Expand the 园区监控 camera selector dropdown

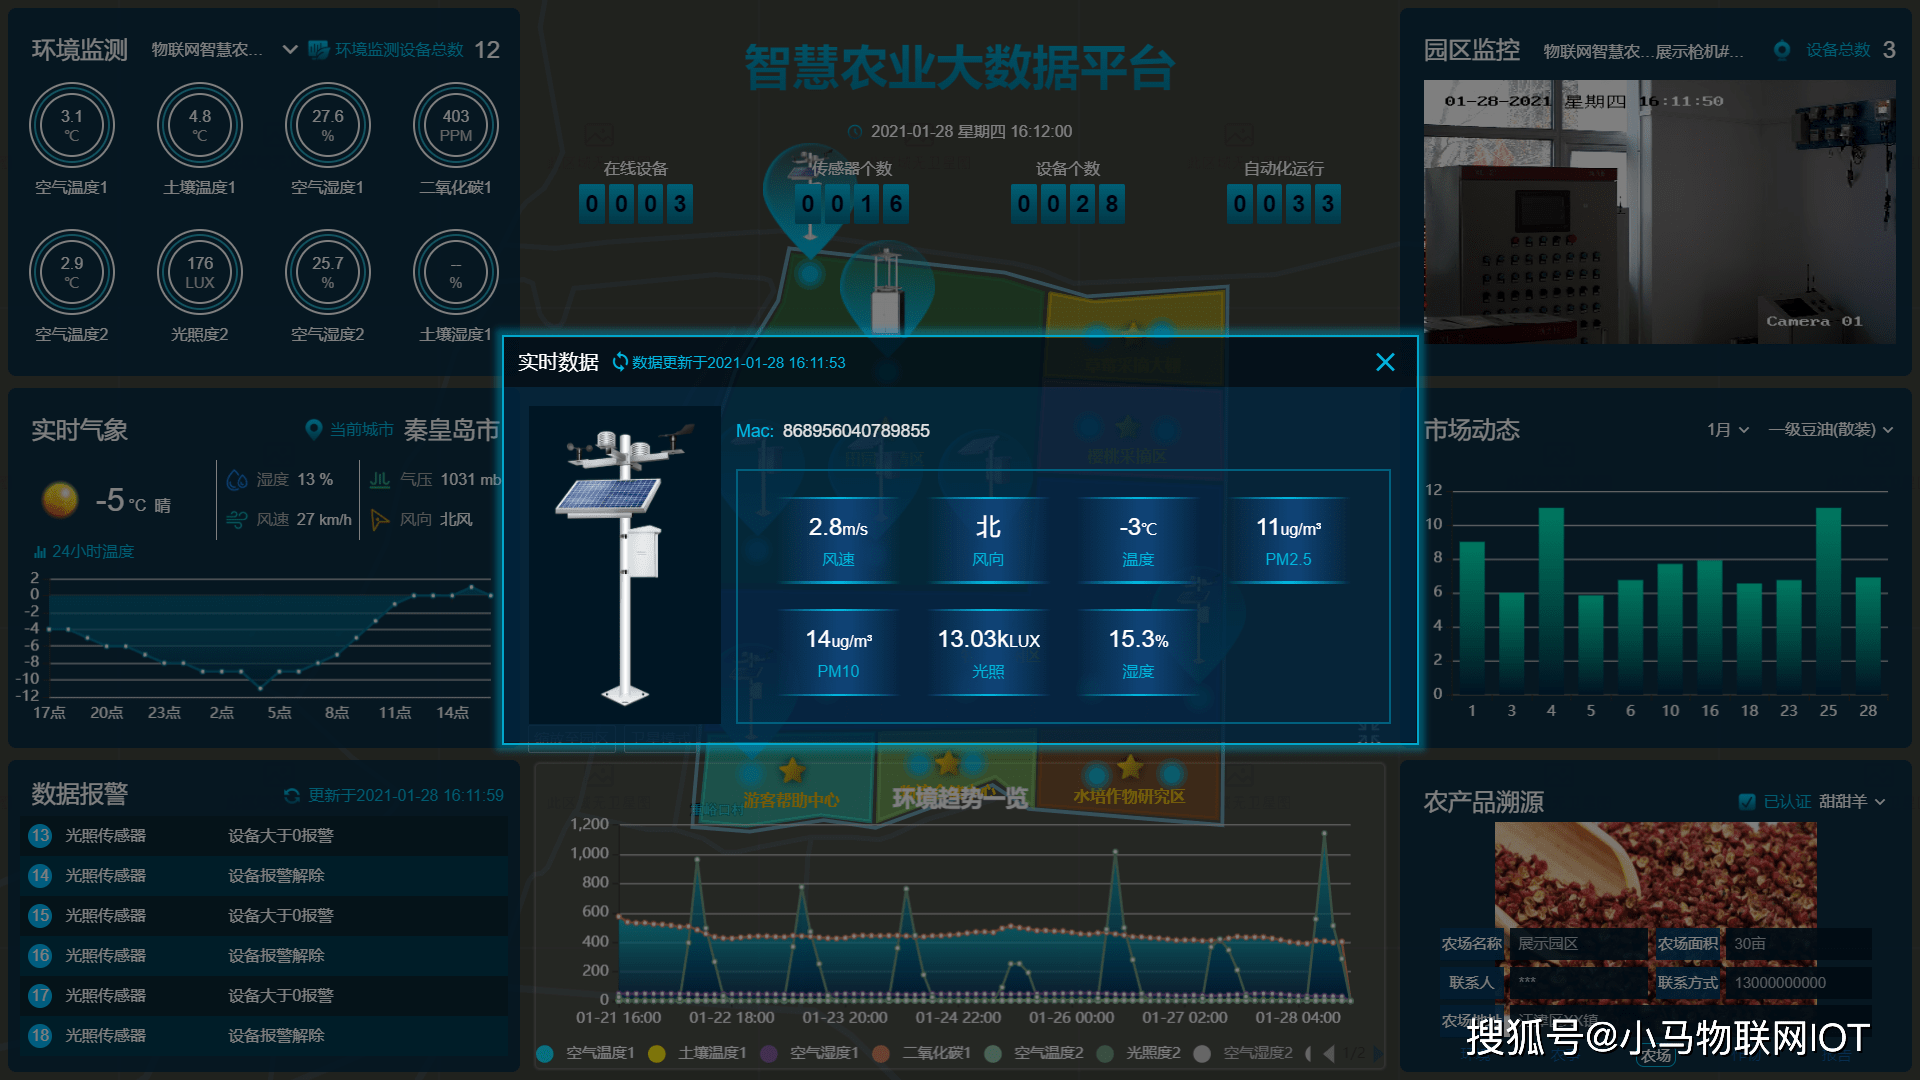[1643, 51]
